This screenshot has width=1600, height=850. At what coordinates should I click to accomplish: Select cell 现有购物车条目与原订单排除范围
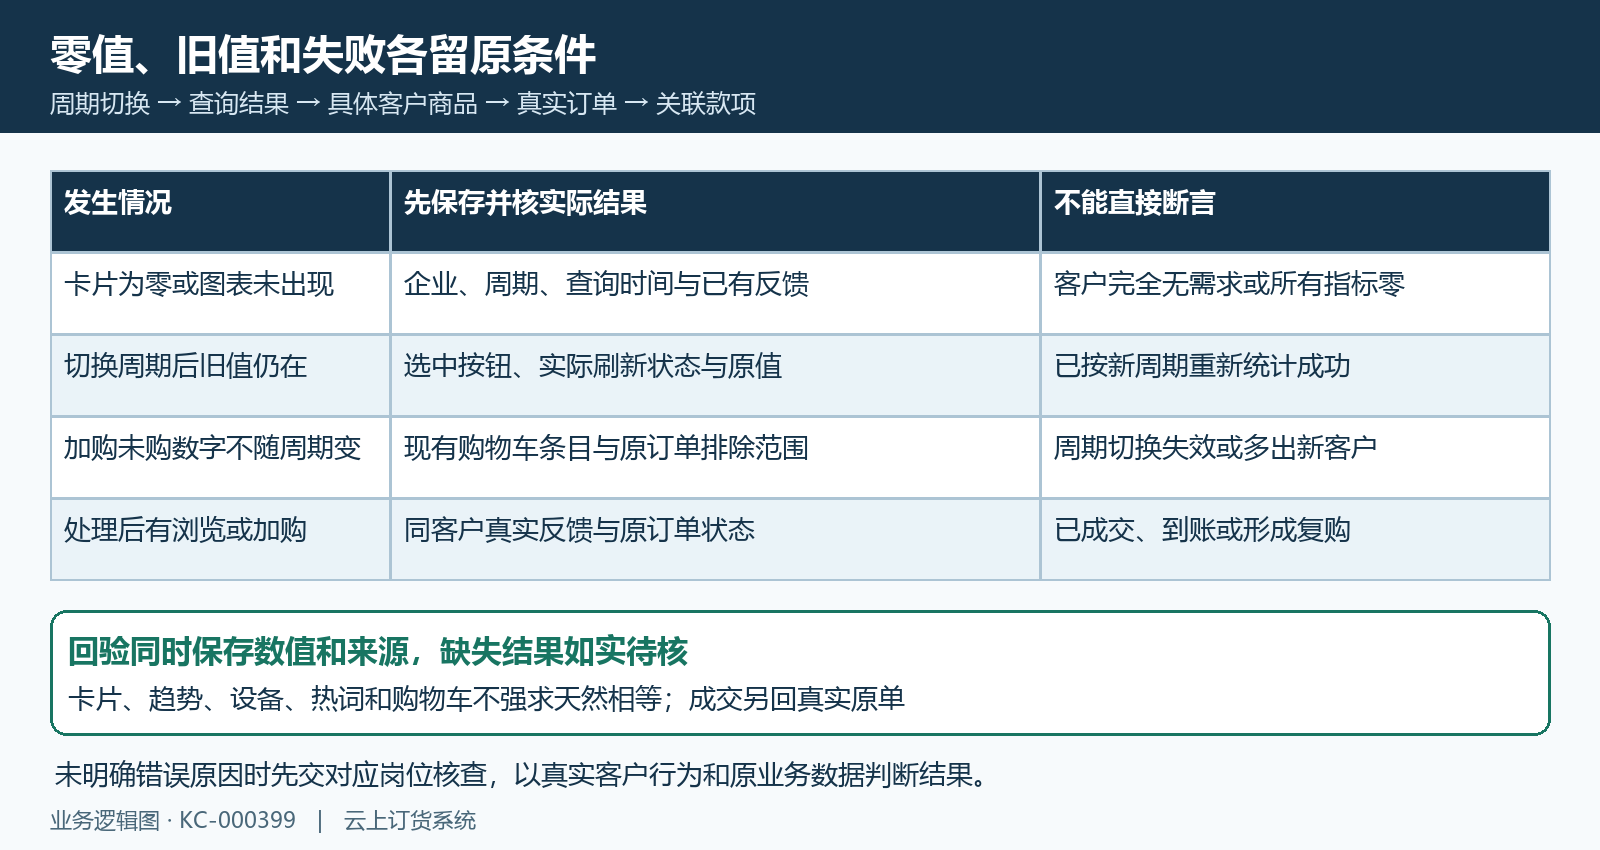[715, 457]
